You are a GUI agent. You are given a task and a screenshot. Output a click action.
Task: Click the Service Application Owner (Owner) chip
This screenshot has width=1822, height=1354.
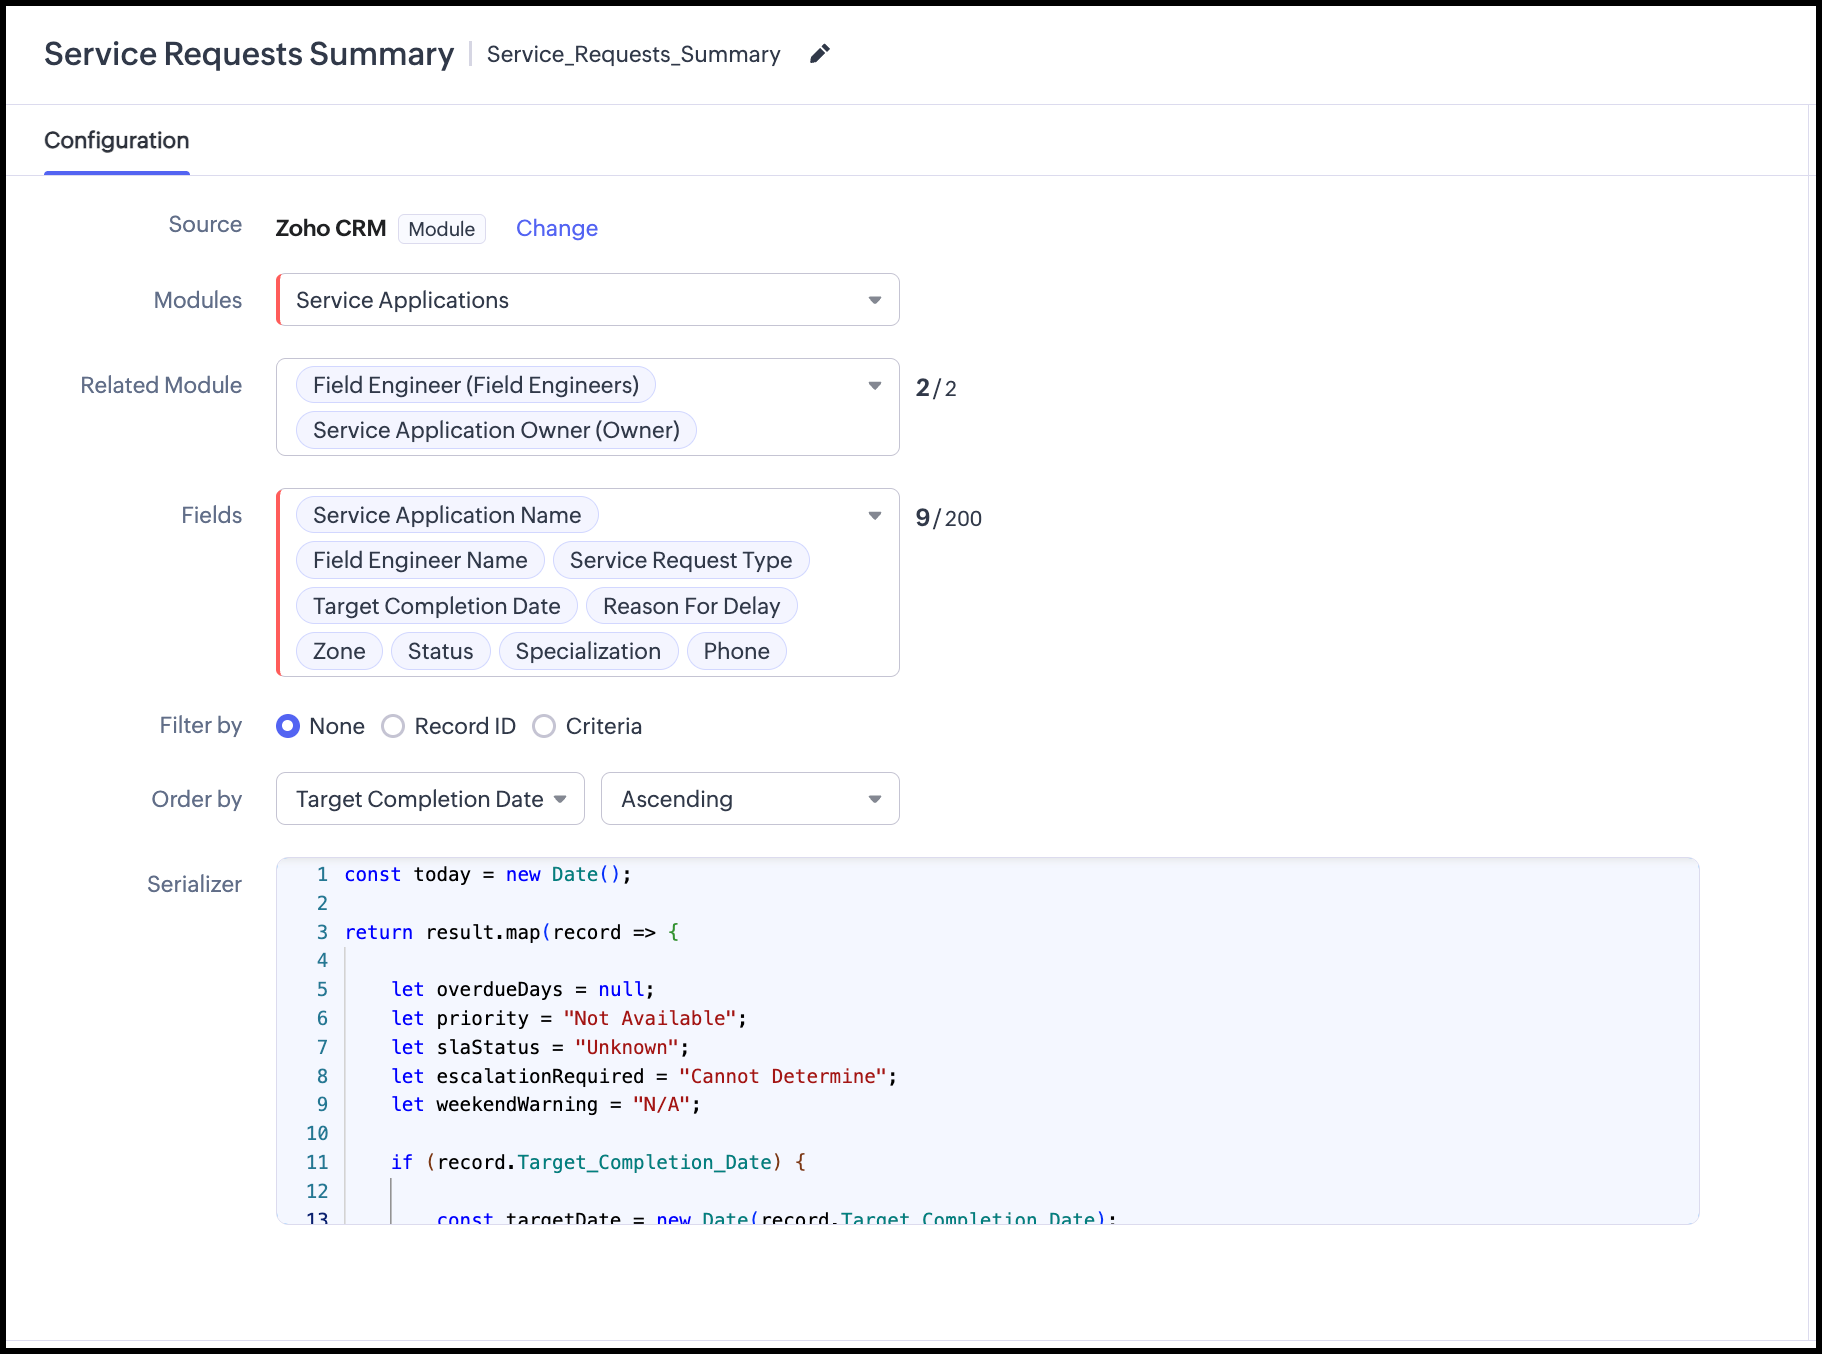coord(496,430)
